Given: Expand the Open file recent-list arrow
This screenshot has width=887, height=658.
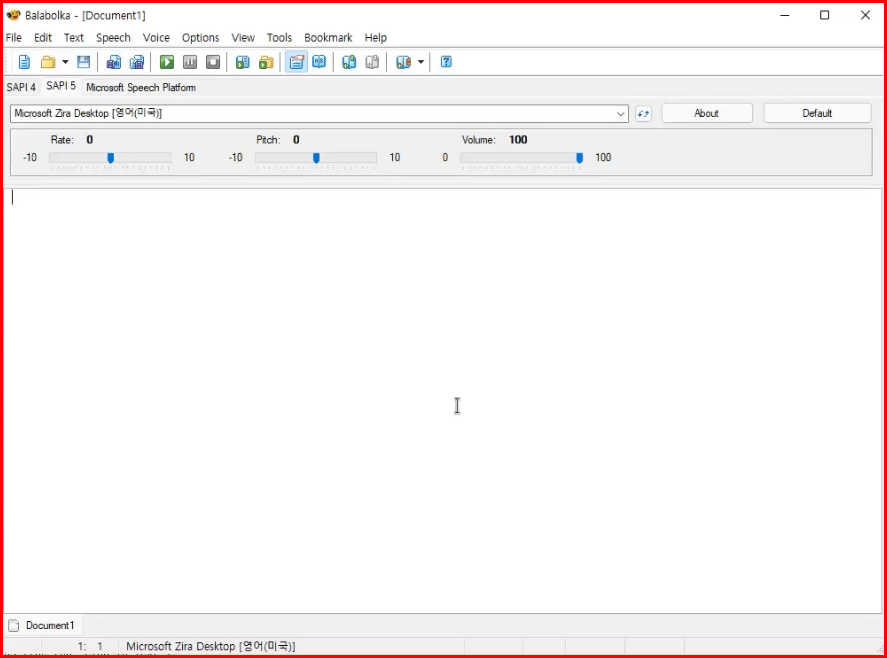Looking at the screenshot, I should pyautogui.click(x=65, y=62).
